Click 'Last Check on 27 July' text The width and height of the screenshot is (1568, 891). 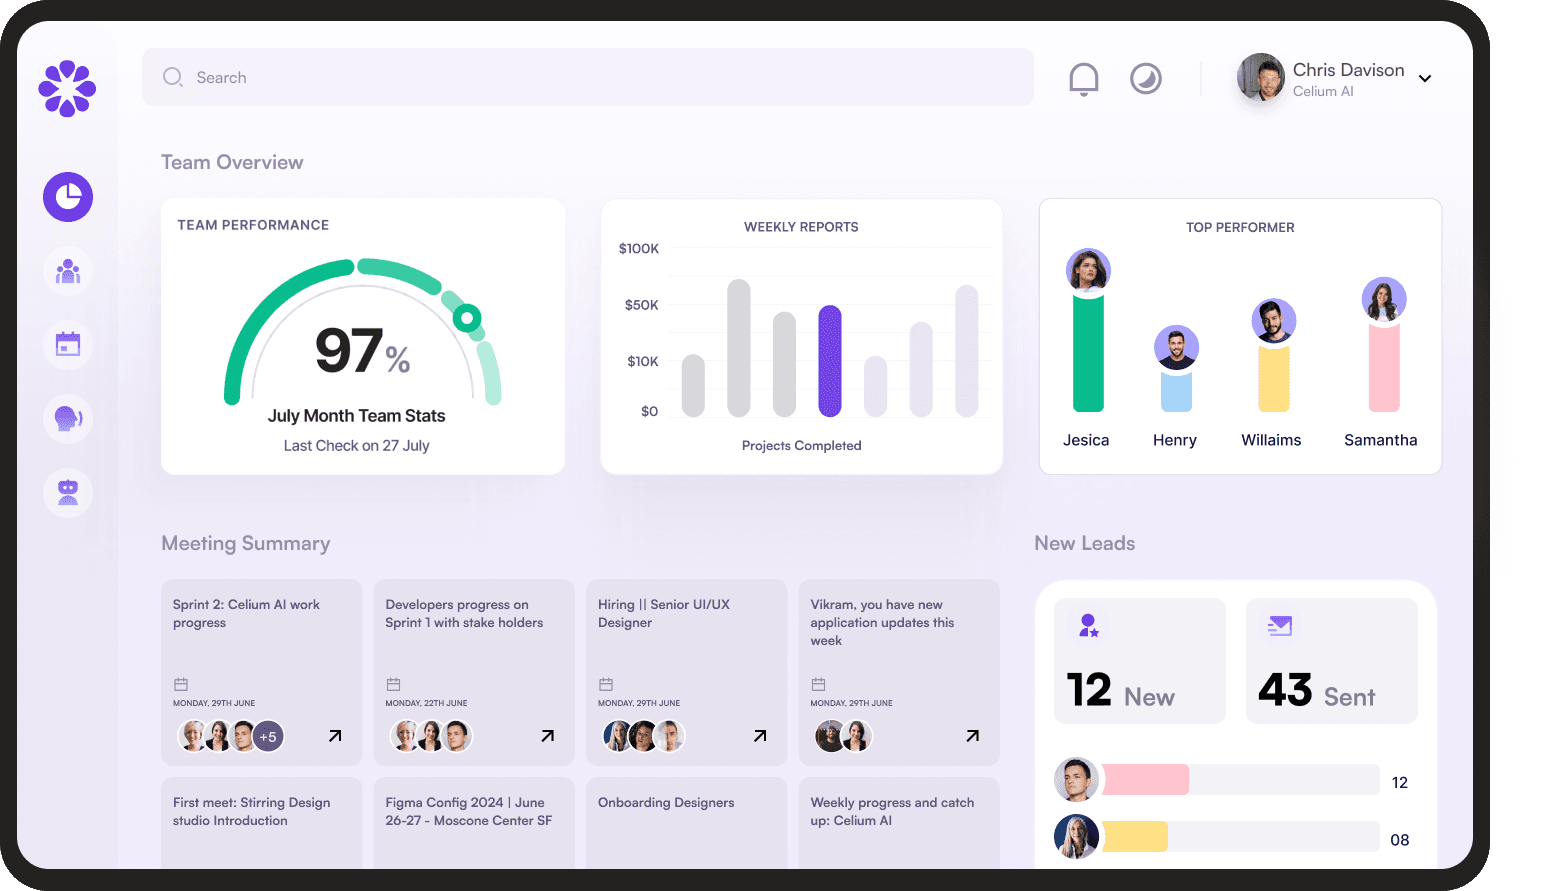pos(356,446)
